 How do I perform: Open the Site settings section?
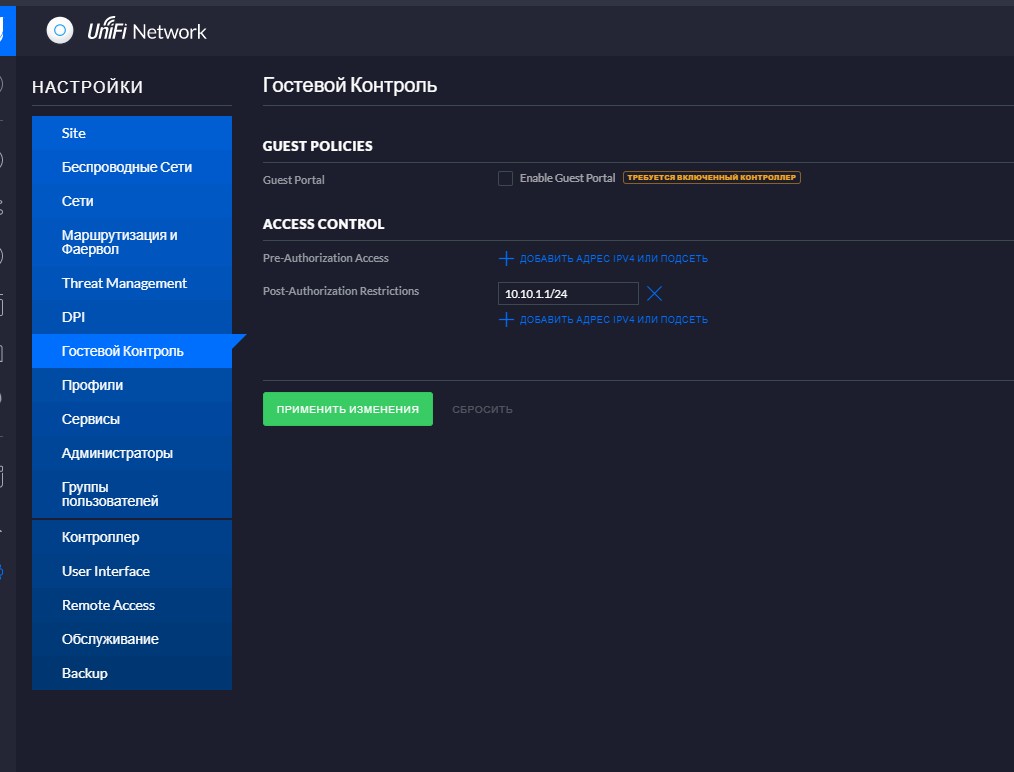coord(74,133)
